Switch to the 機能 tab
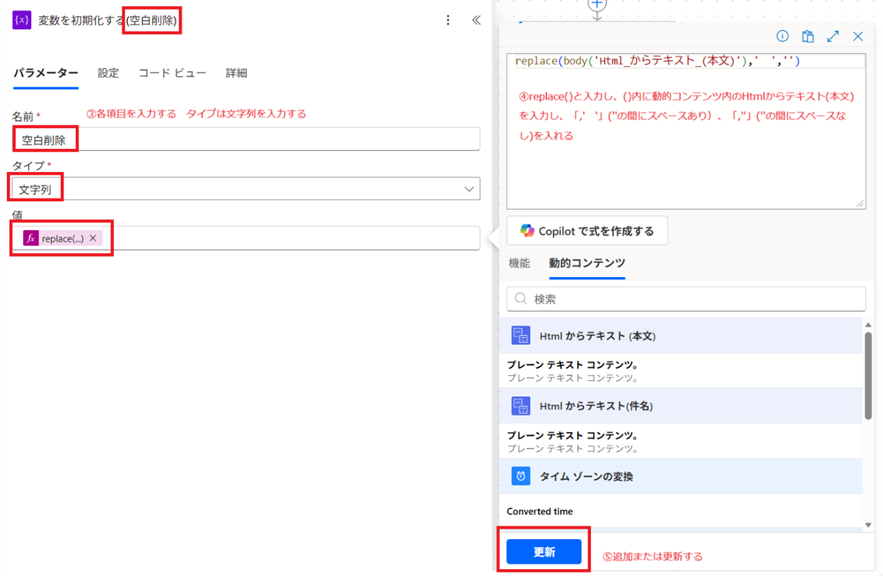This screenshot has height=576, width=883. 519,263
